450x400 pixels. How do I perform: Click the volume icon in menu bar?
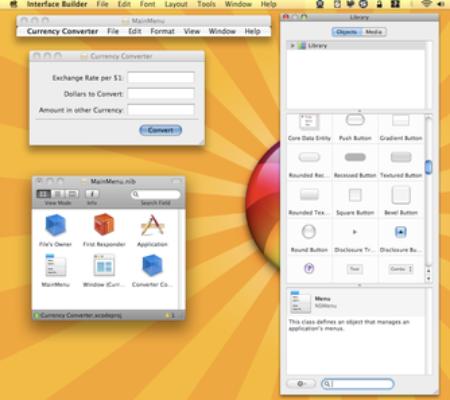tap(441, 4)
